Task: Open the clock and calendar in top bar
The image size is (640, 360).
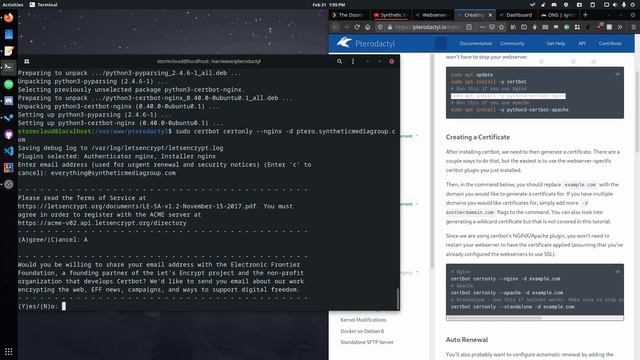Action: (329, 4)
